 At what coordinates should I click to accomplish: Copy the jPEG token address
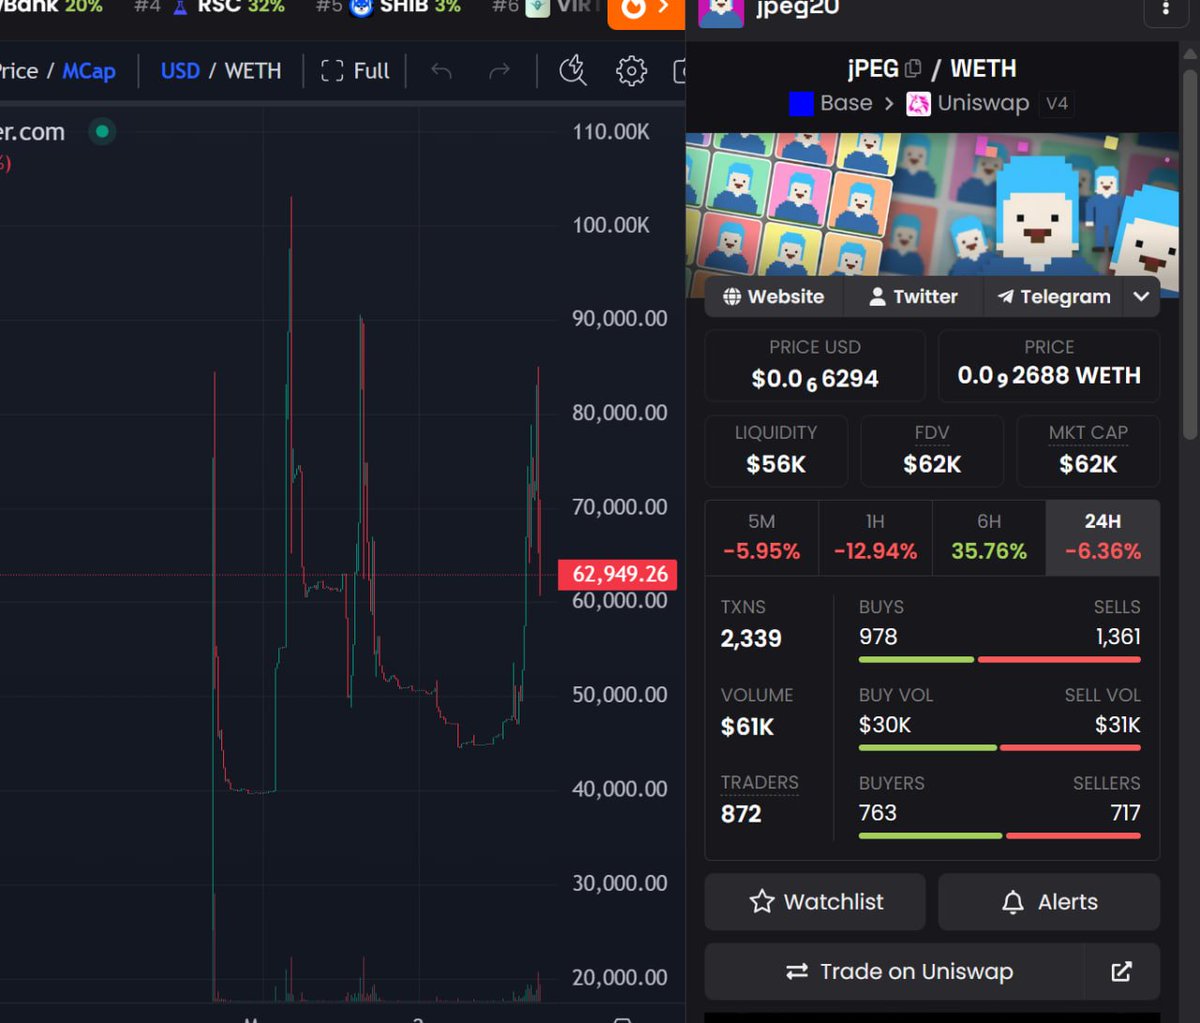[913, 69]
